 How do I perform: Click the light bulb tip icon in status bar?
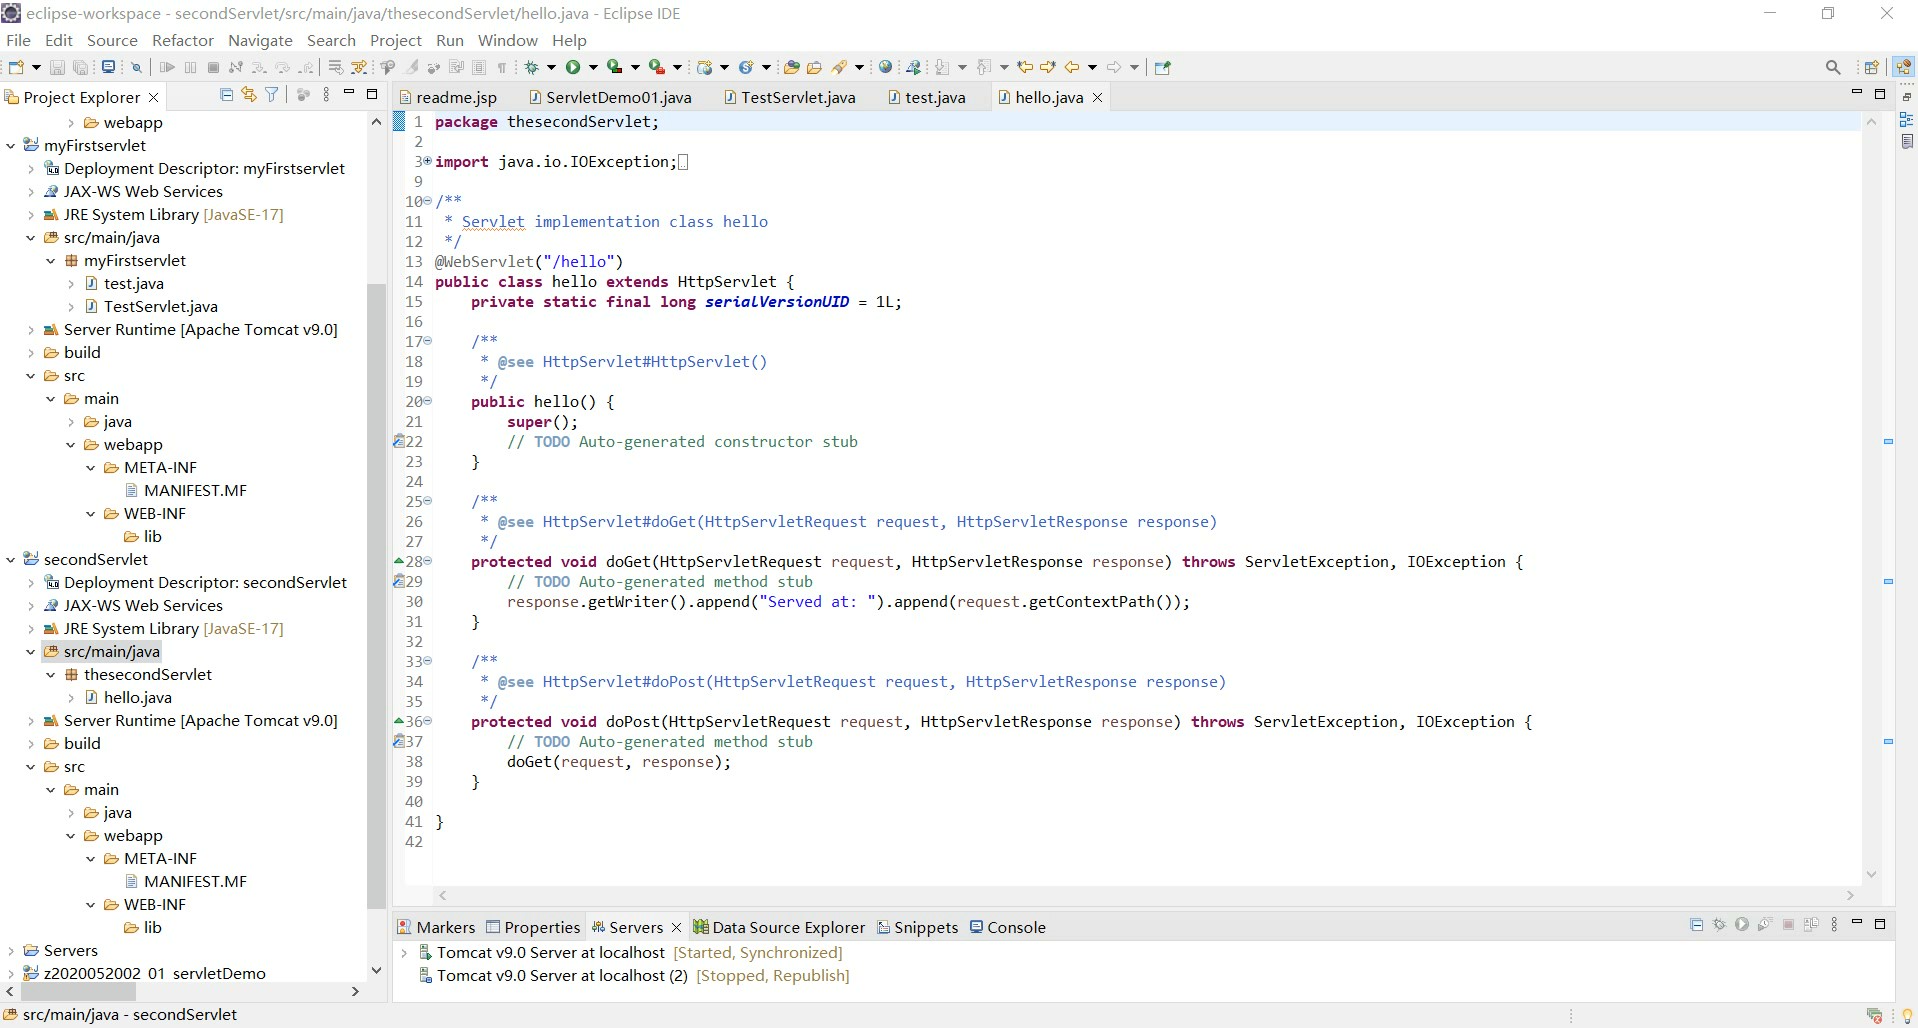(1906, 1016)
